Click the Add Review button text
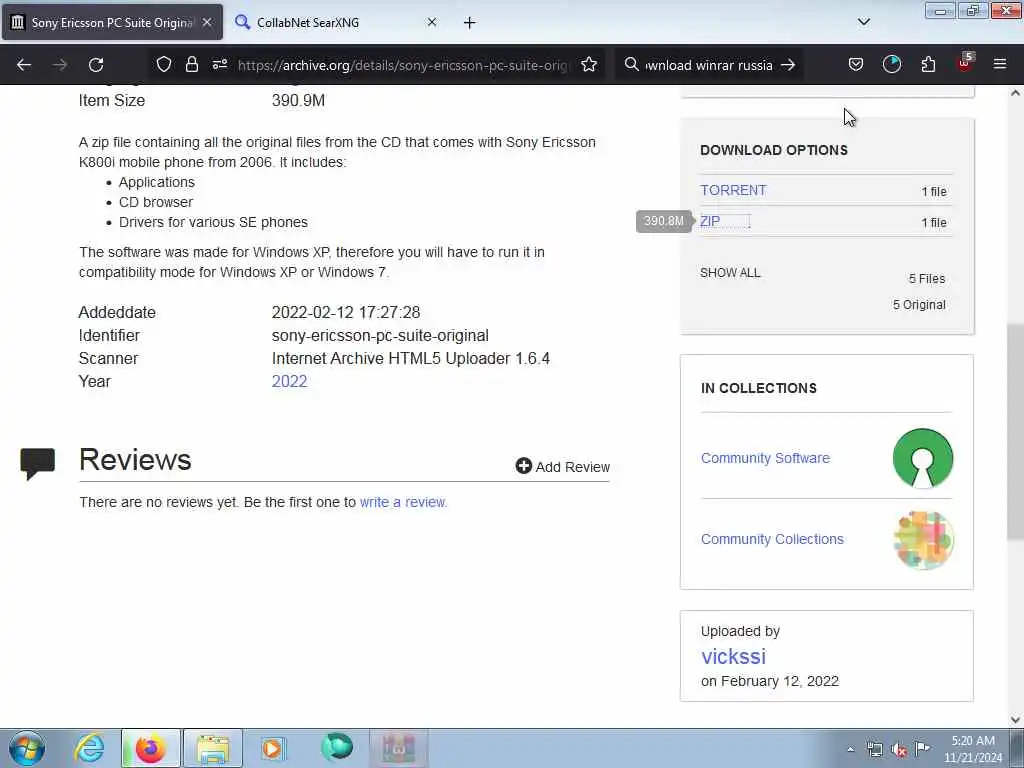Screen dimensions: 1024x768 [573, 467]
